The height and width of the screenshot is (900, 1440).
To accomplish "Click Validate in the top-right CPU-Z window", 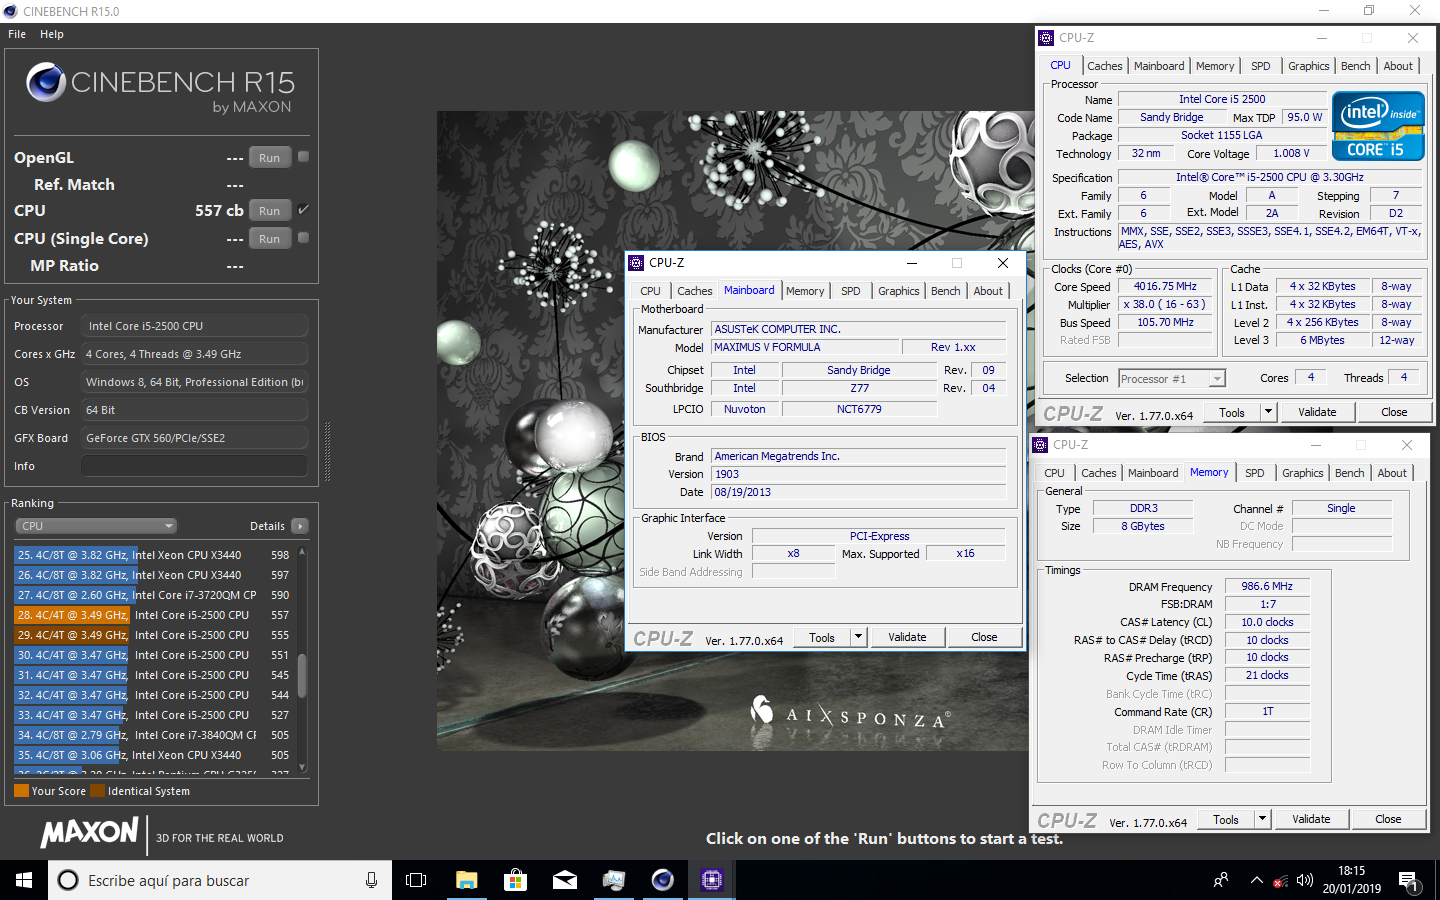I will point(1317,412).
